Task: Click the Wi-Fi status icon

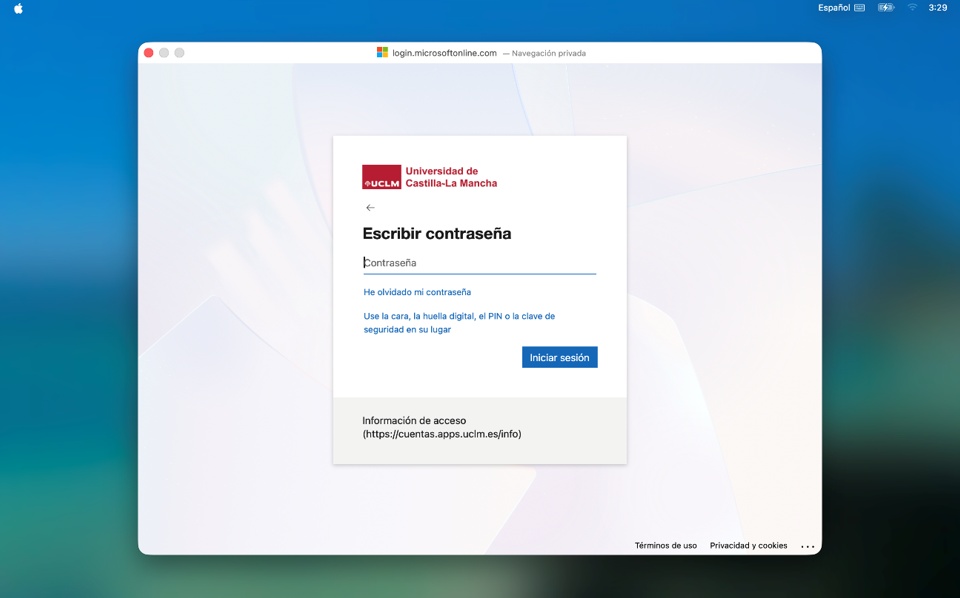Action: click(912, 8)
